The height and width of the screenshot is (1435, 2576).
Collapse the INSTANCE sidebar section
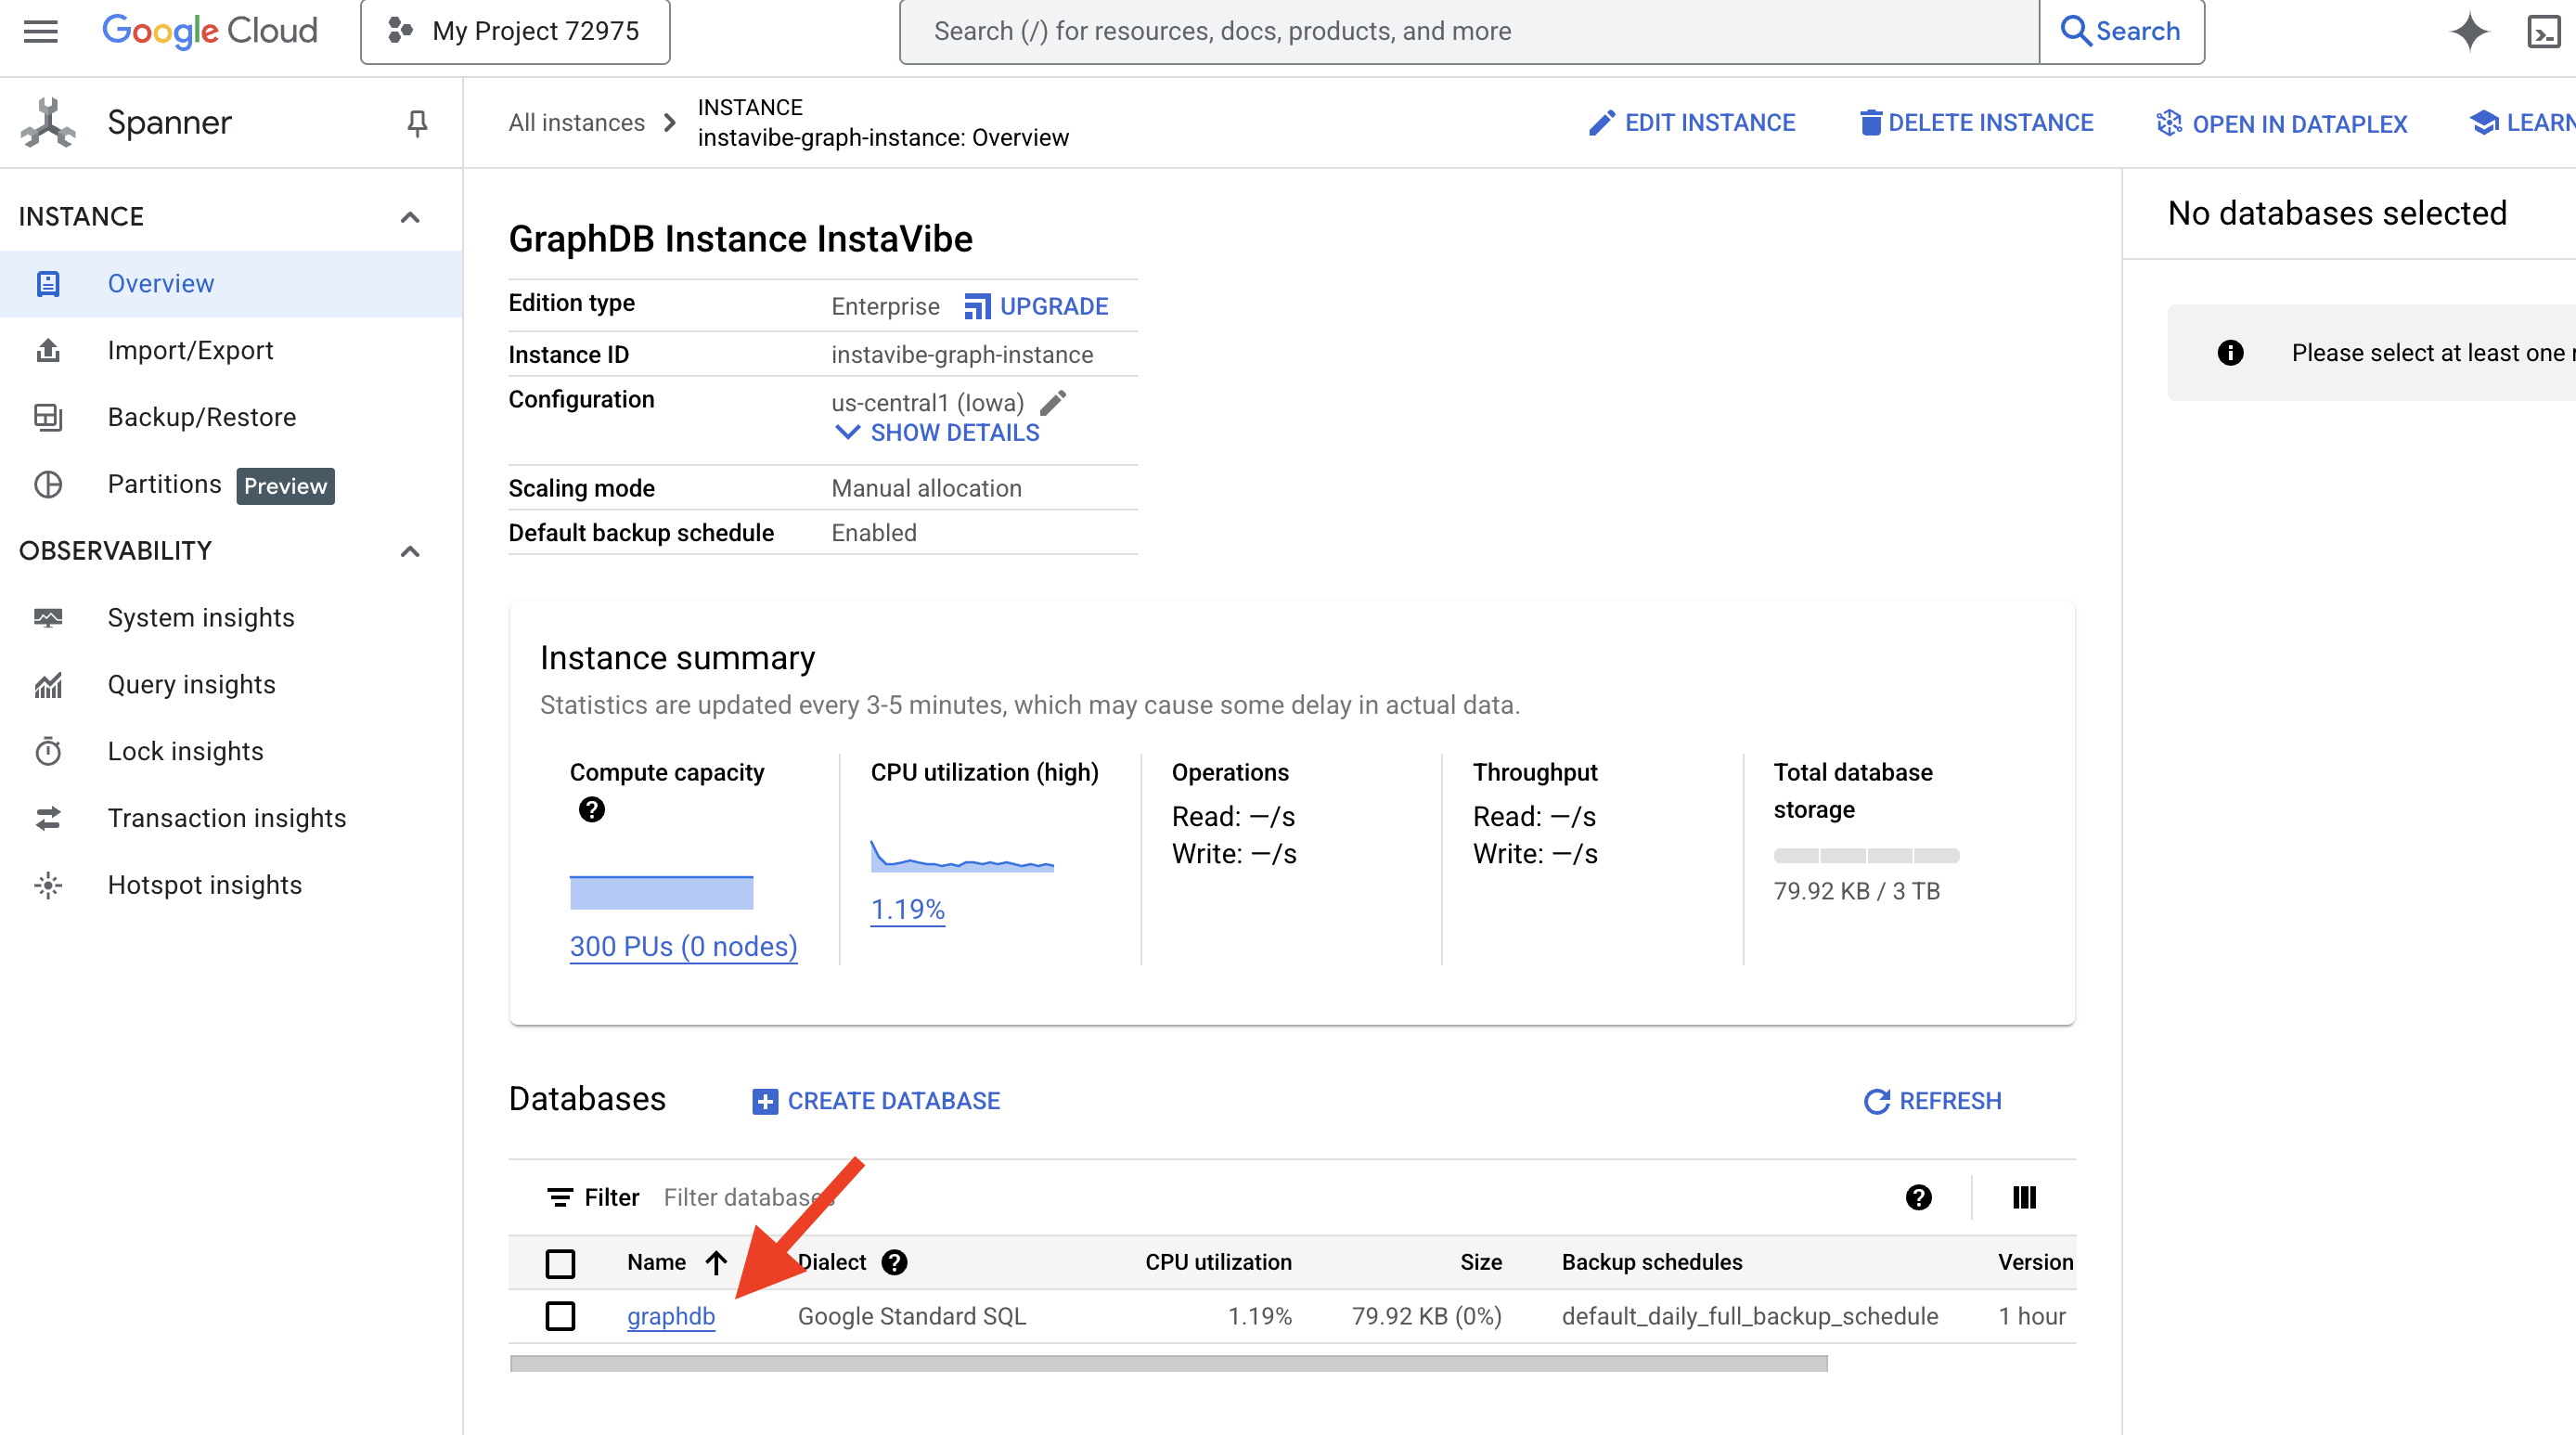click(x=409, y=215)
